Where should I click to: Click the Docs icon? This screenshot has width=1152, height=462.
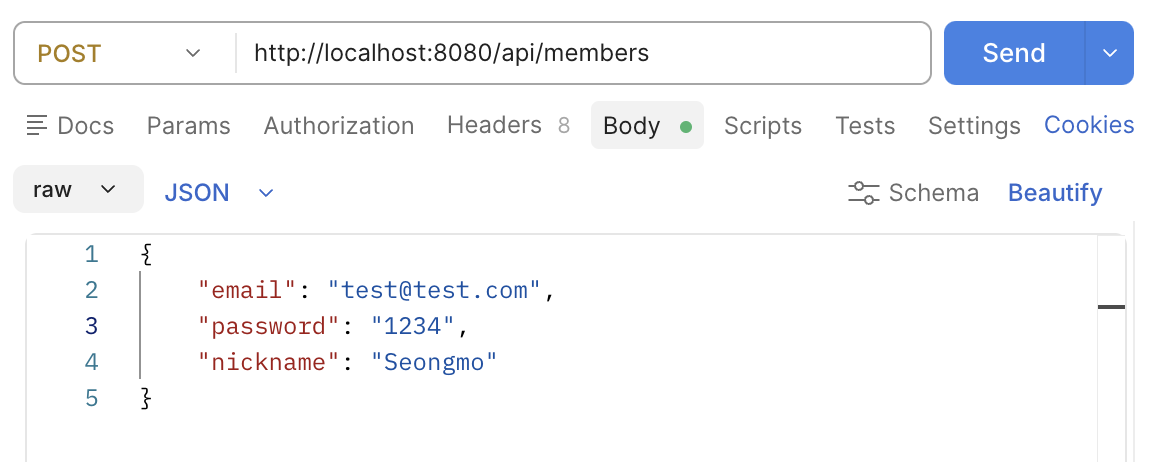(37, 125)
